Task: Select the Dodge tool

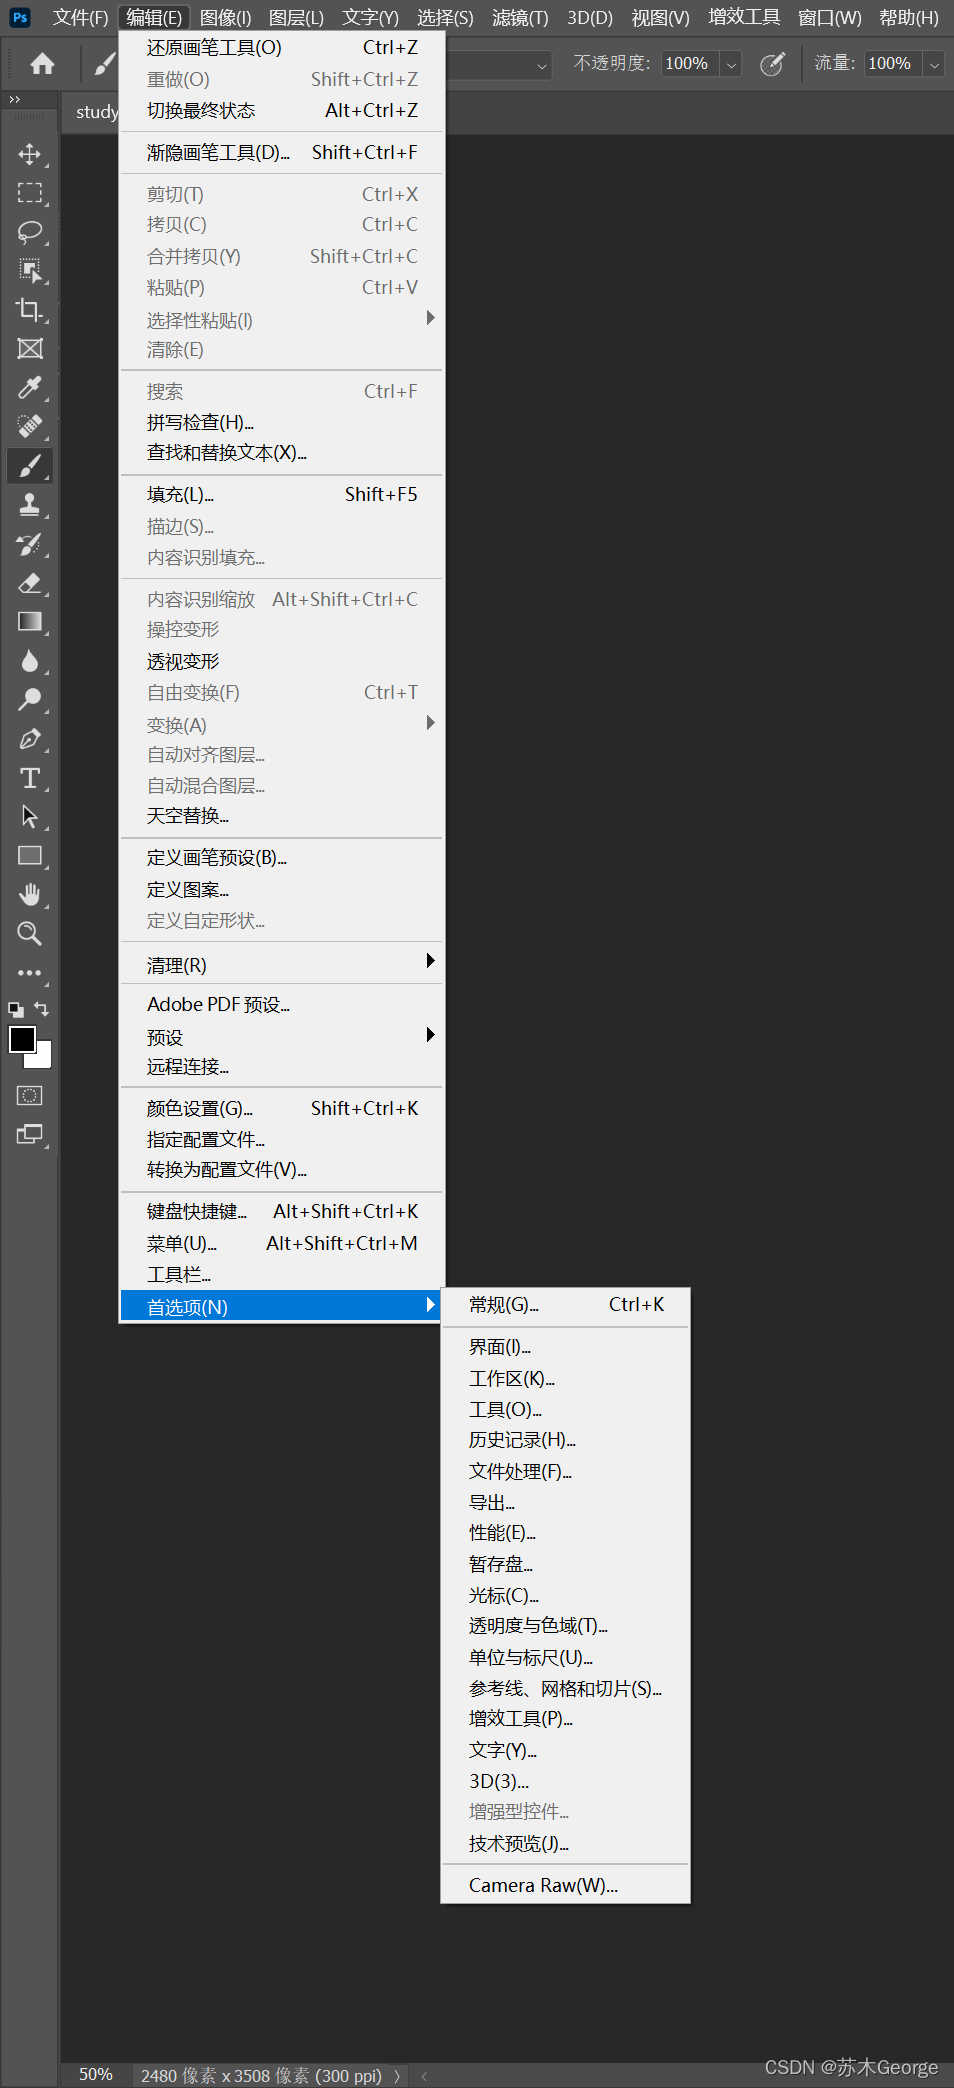Action: [x=30, y=700]
